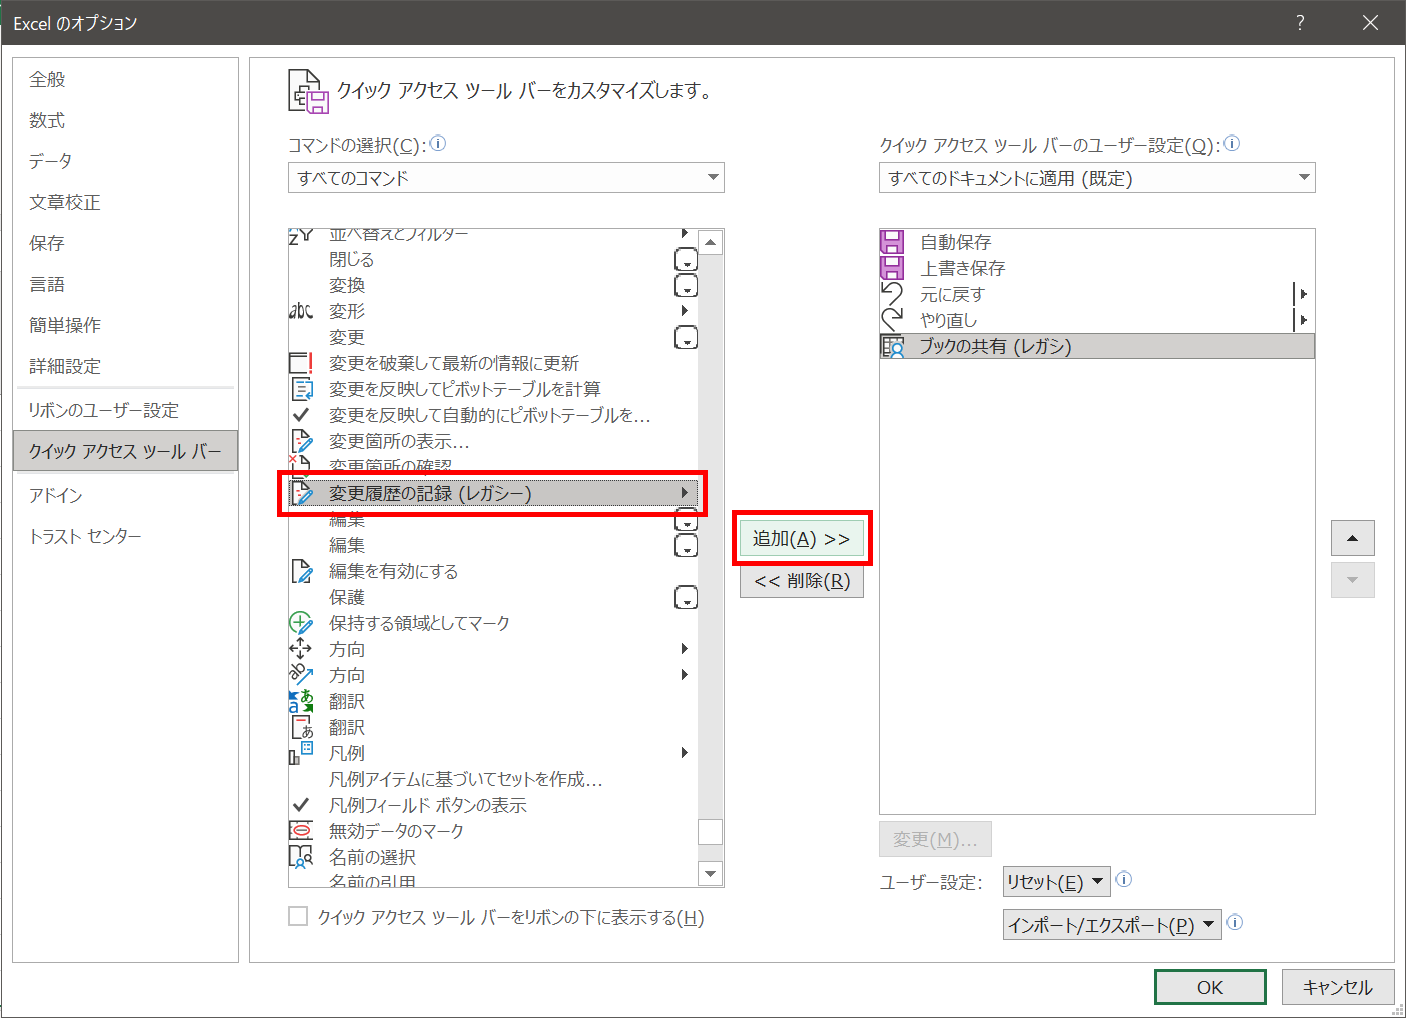Viewport: 1406px width, 1018px height.
Task: Click the 自動保存 icon in right list
Action: pos(892,242)
